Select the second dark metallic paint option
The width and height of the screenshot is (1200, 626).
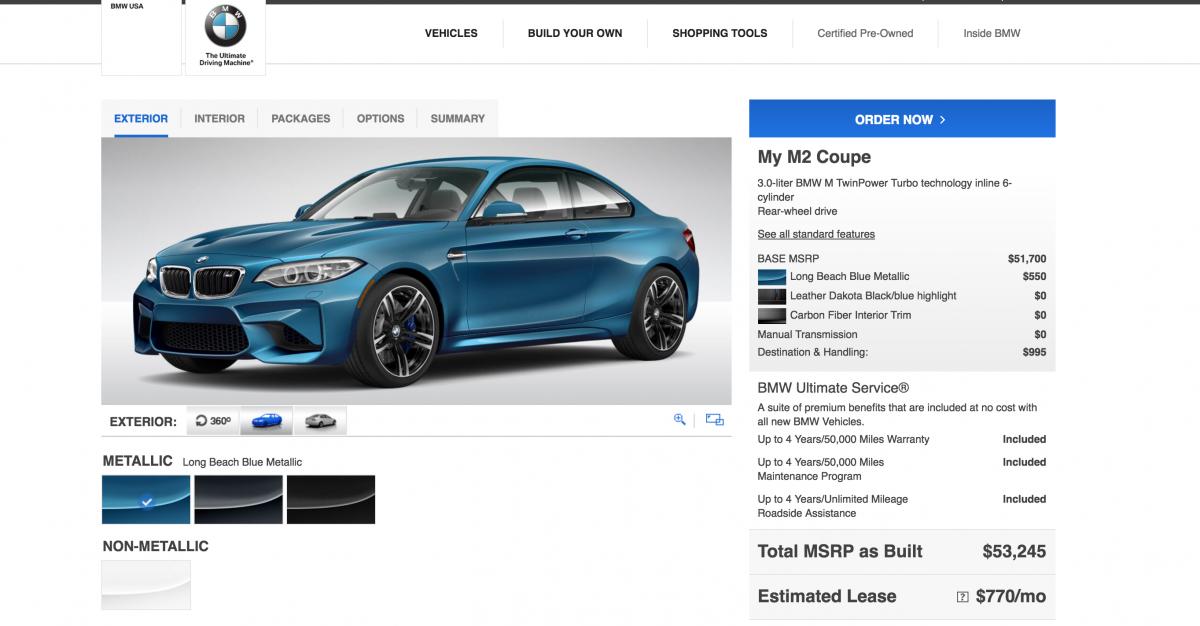tap(238, 499)
